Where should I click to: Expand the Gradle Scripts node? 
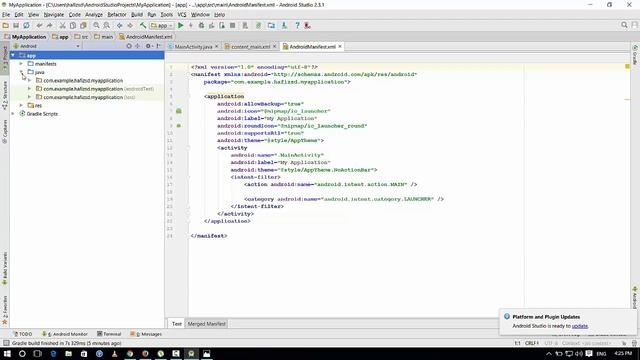[x=13, y=113]
